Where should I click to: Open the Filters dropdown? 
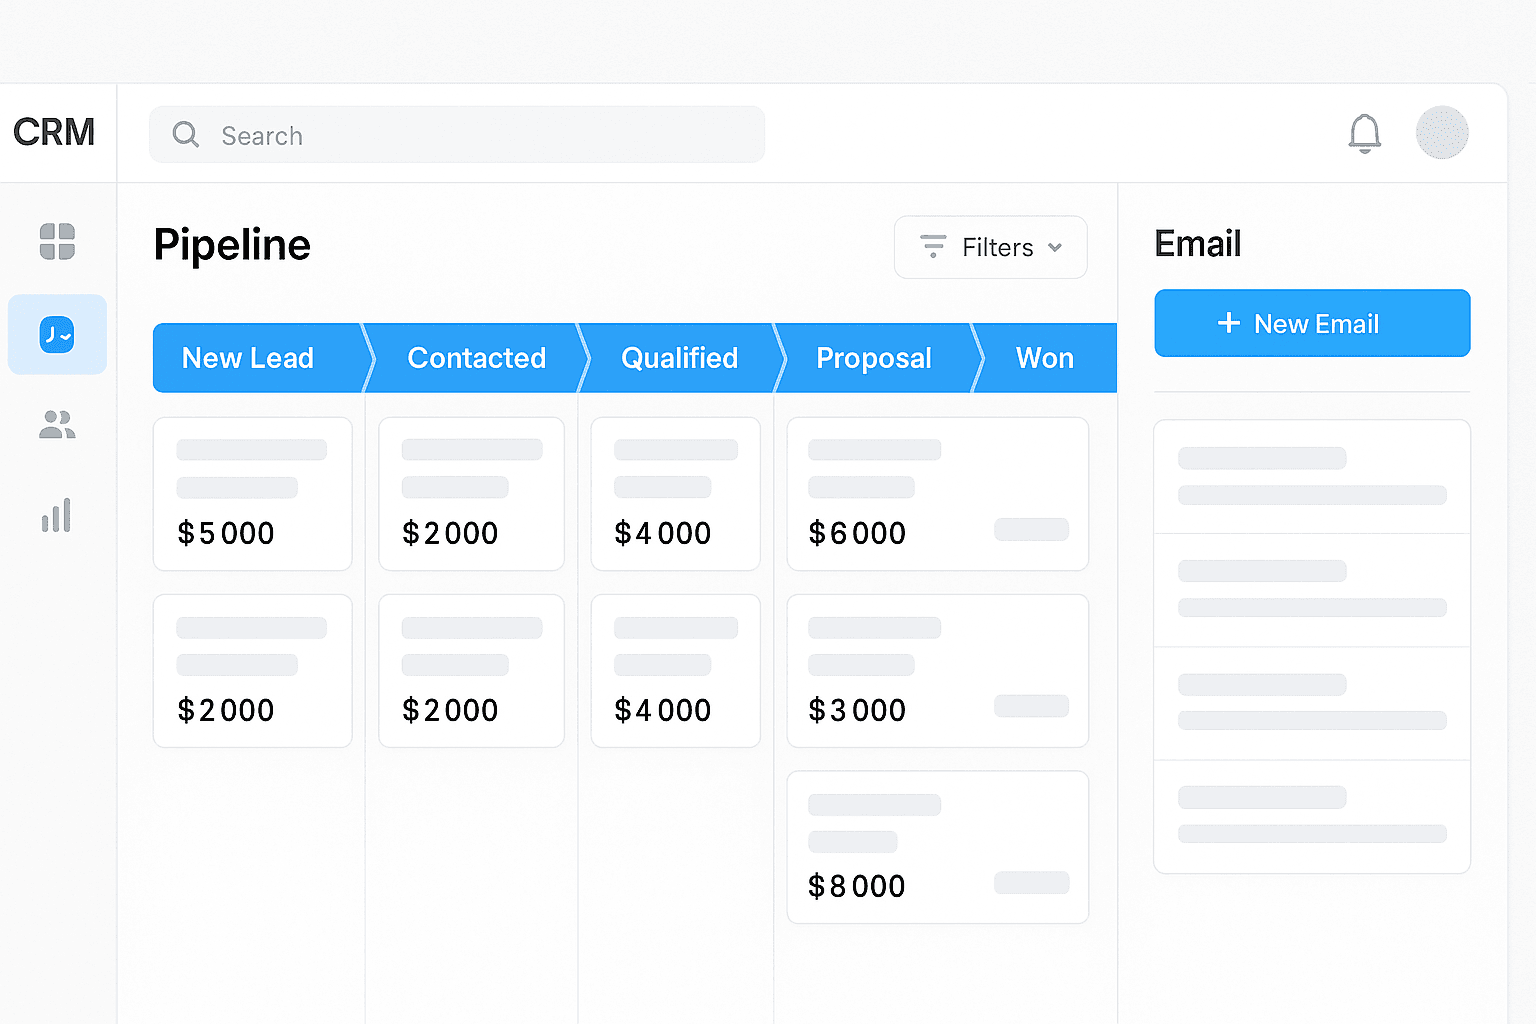(x=990, y=247)
